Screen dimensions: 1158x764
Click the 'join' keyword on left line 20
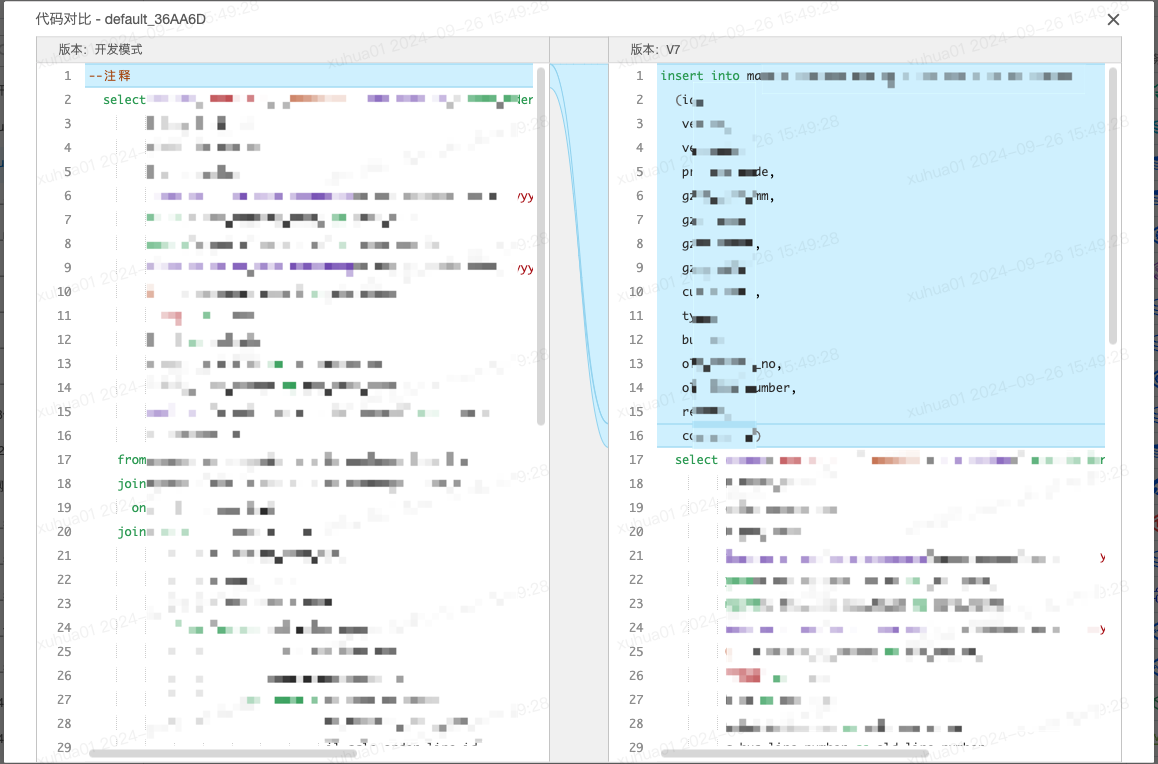point(131,532)
